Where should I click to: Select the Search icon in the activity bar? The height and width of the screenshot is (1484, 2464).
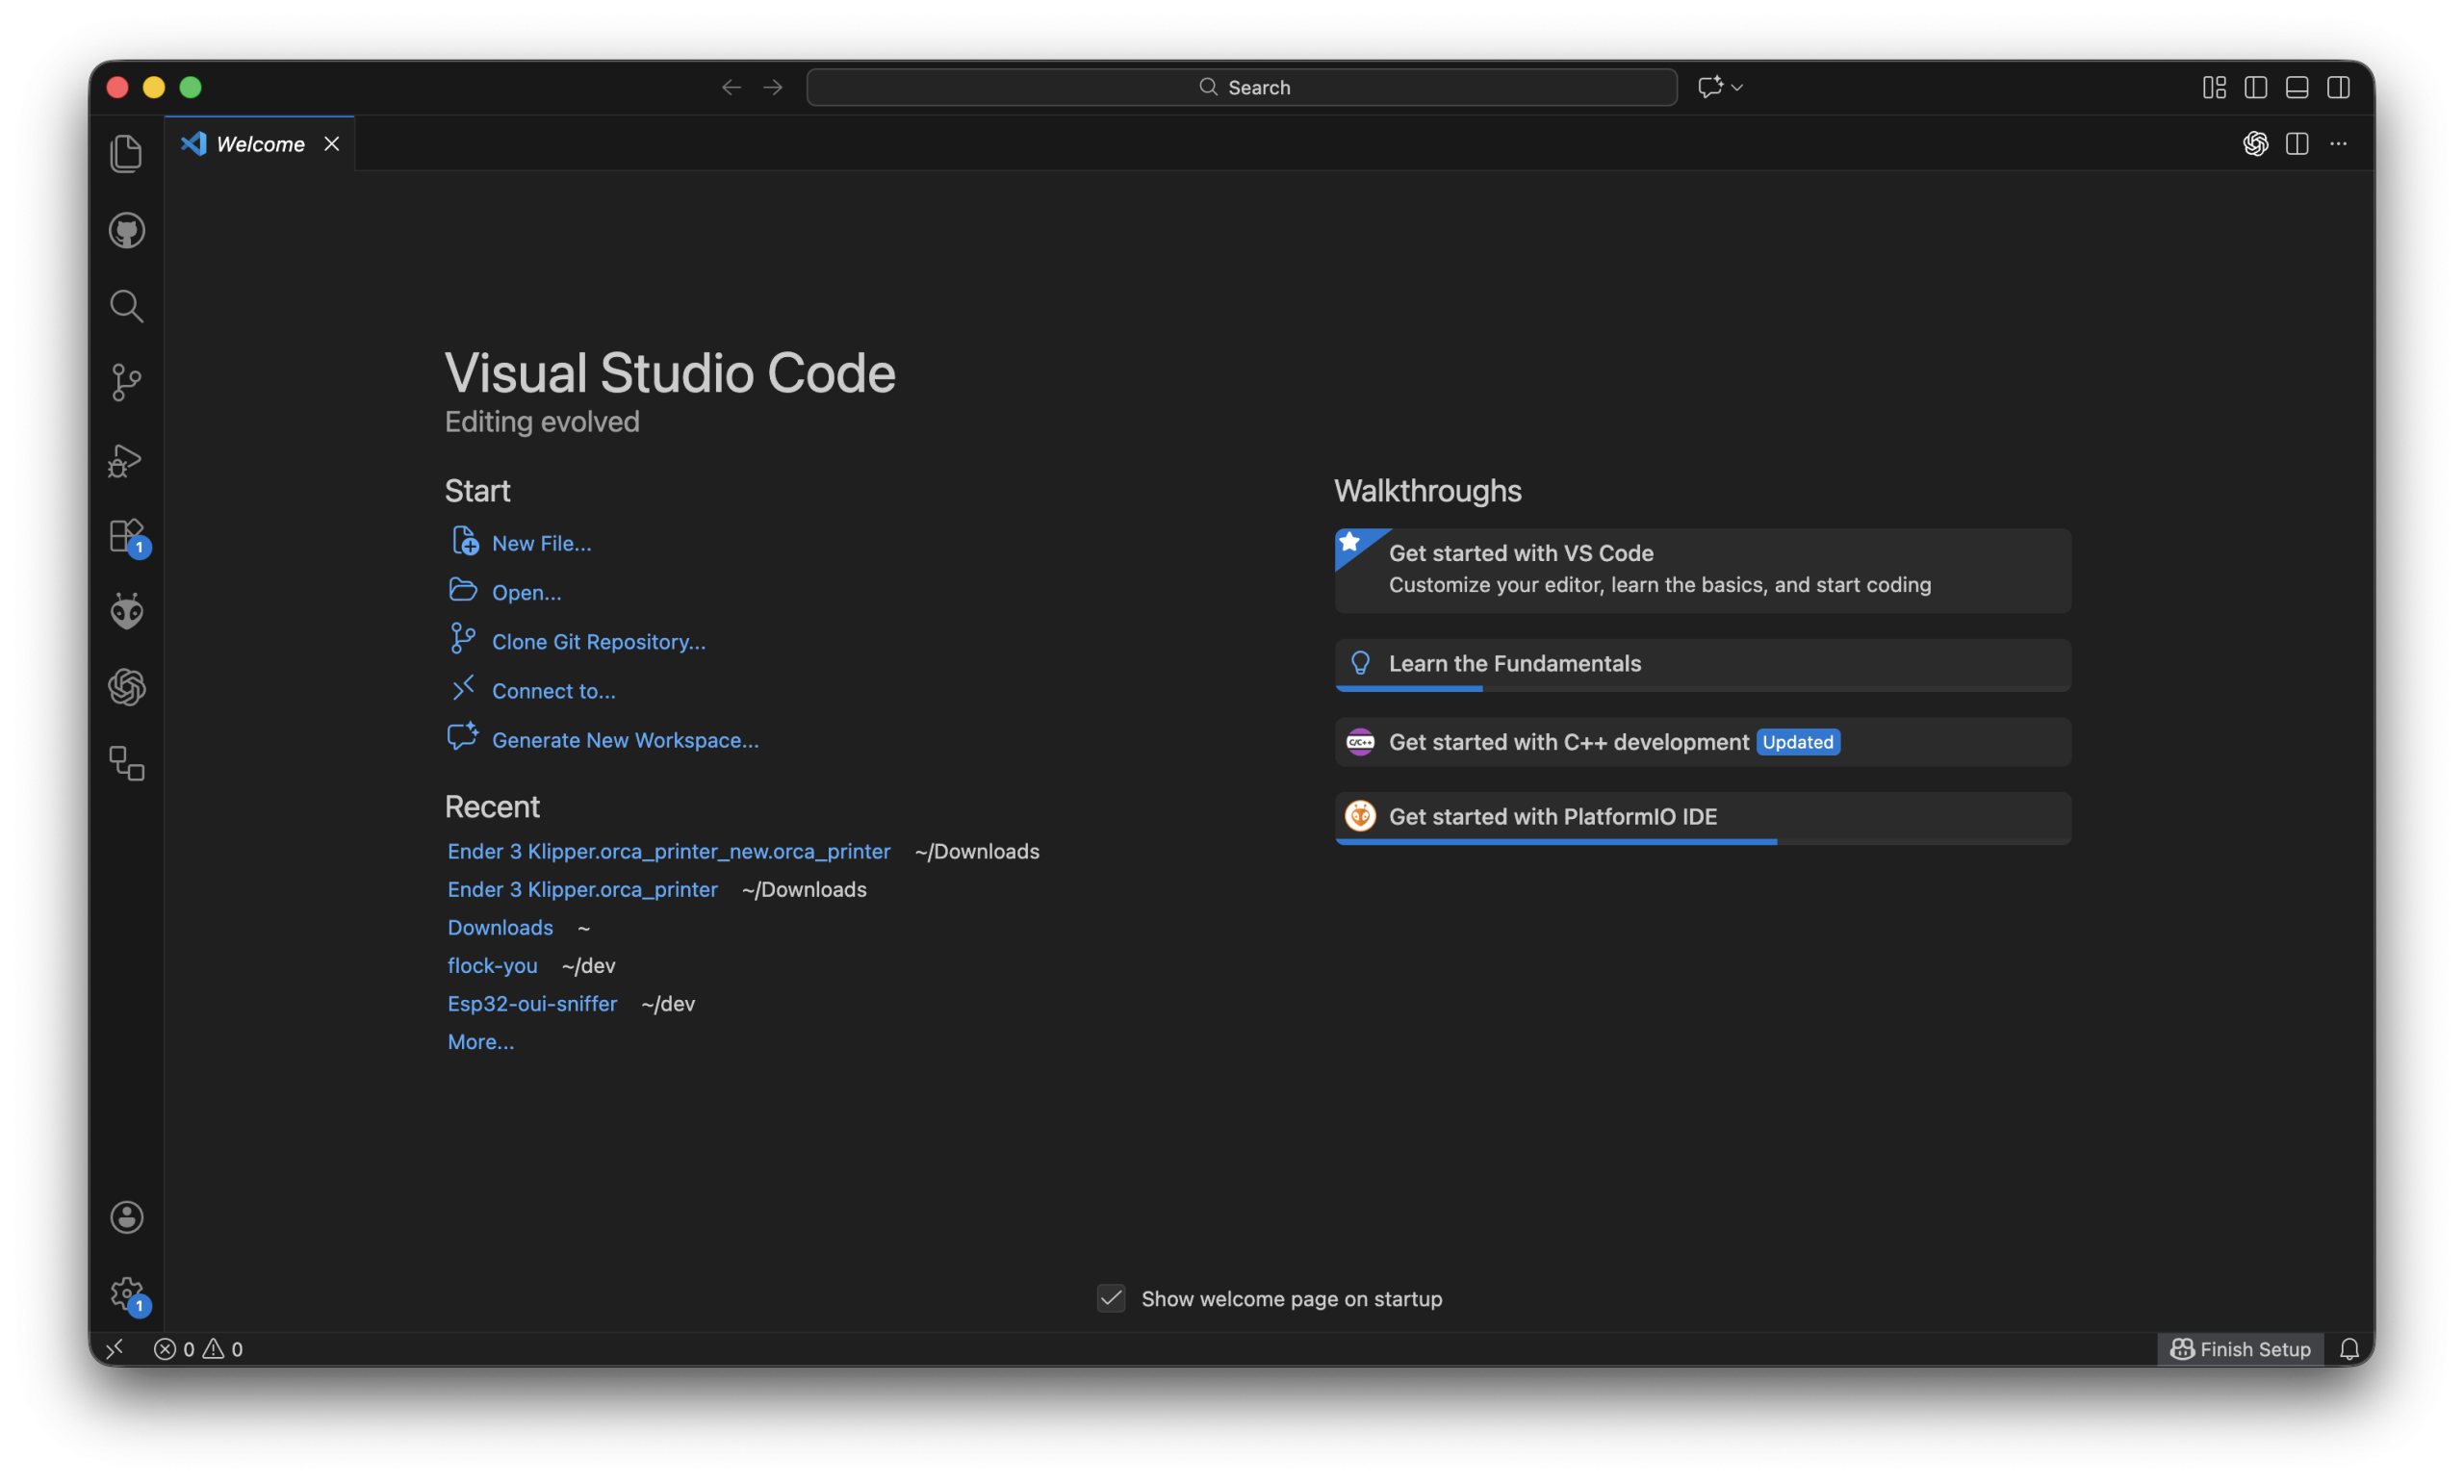point(127,306)
